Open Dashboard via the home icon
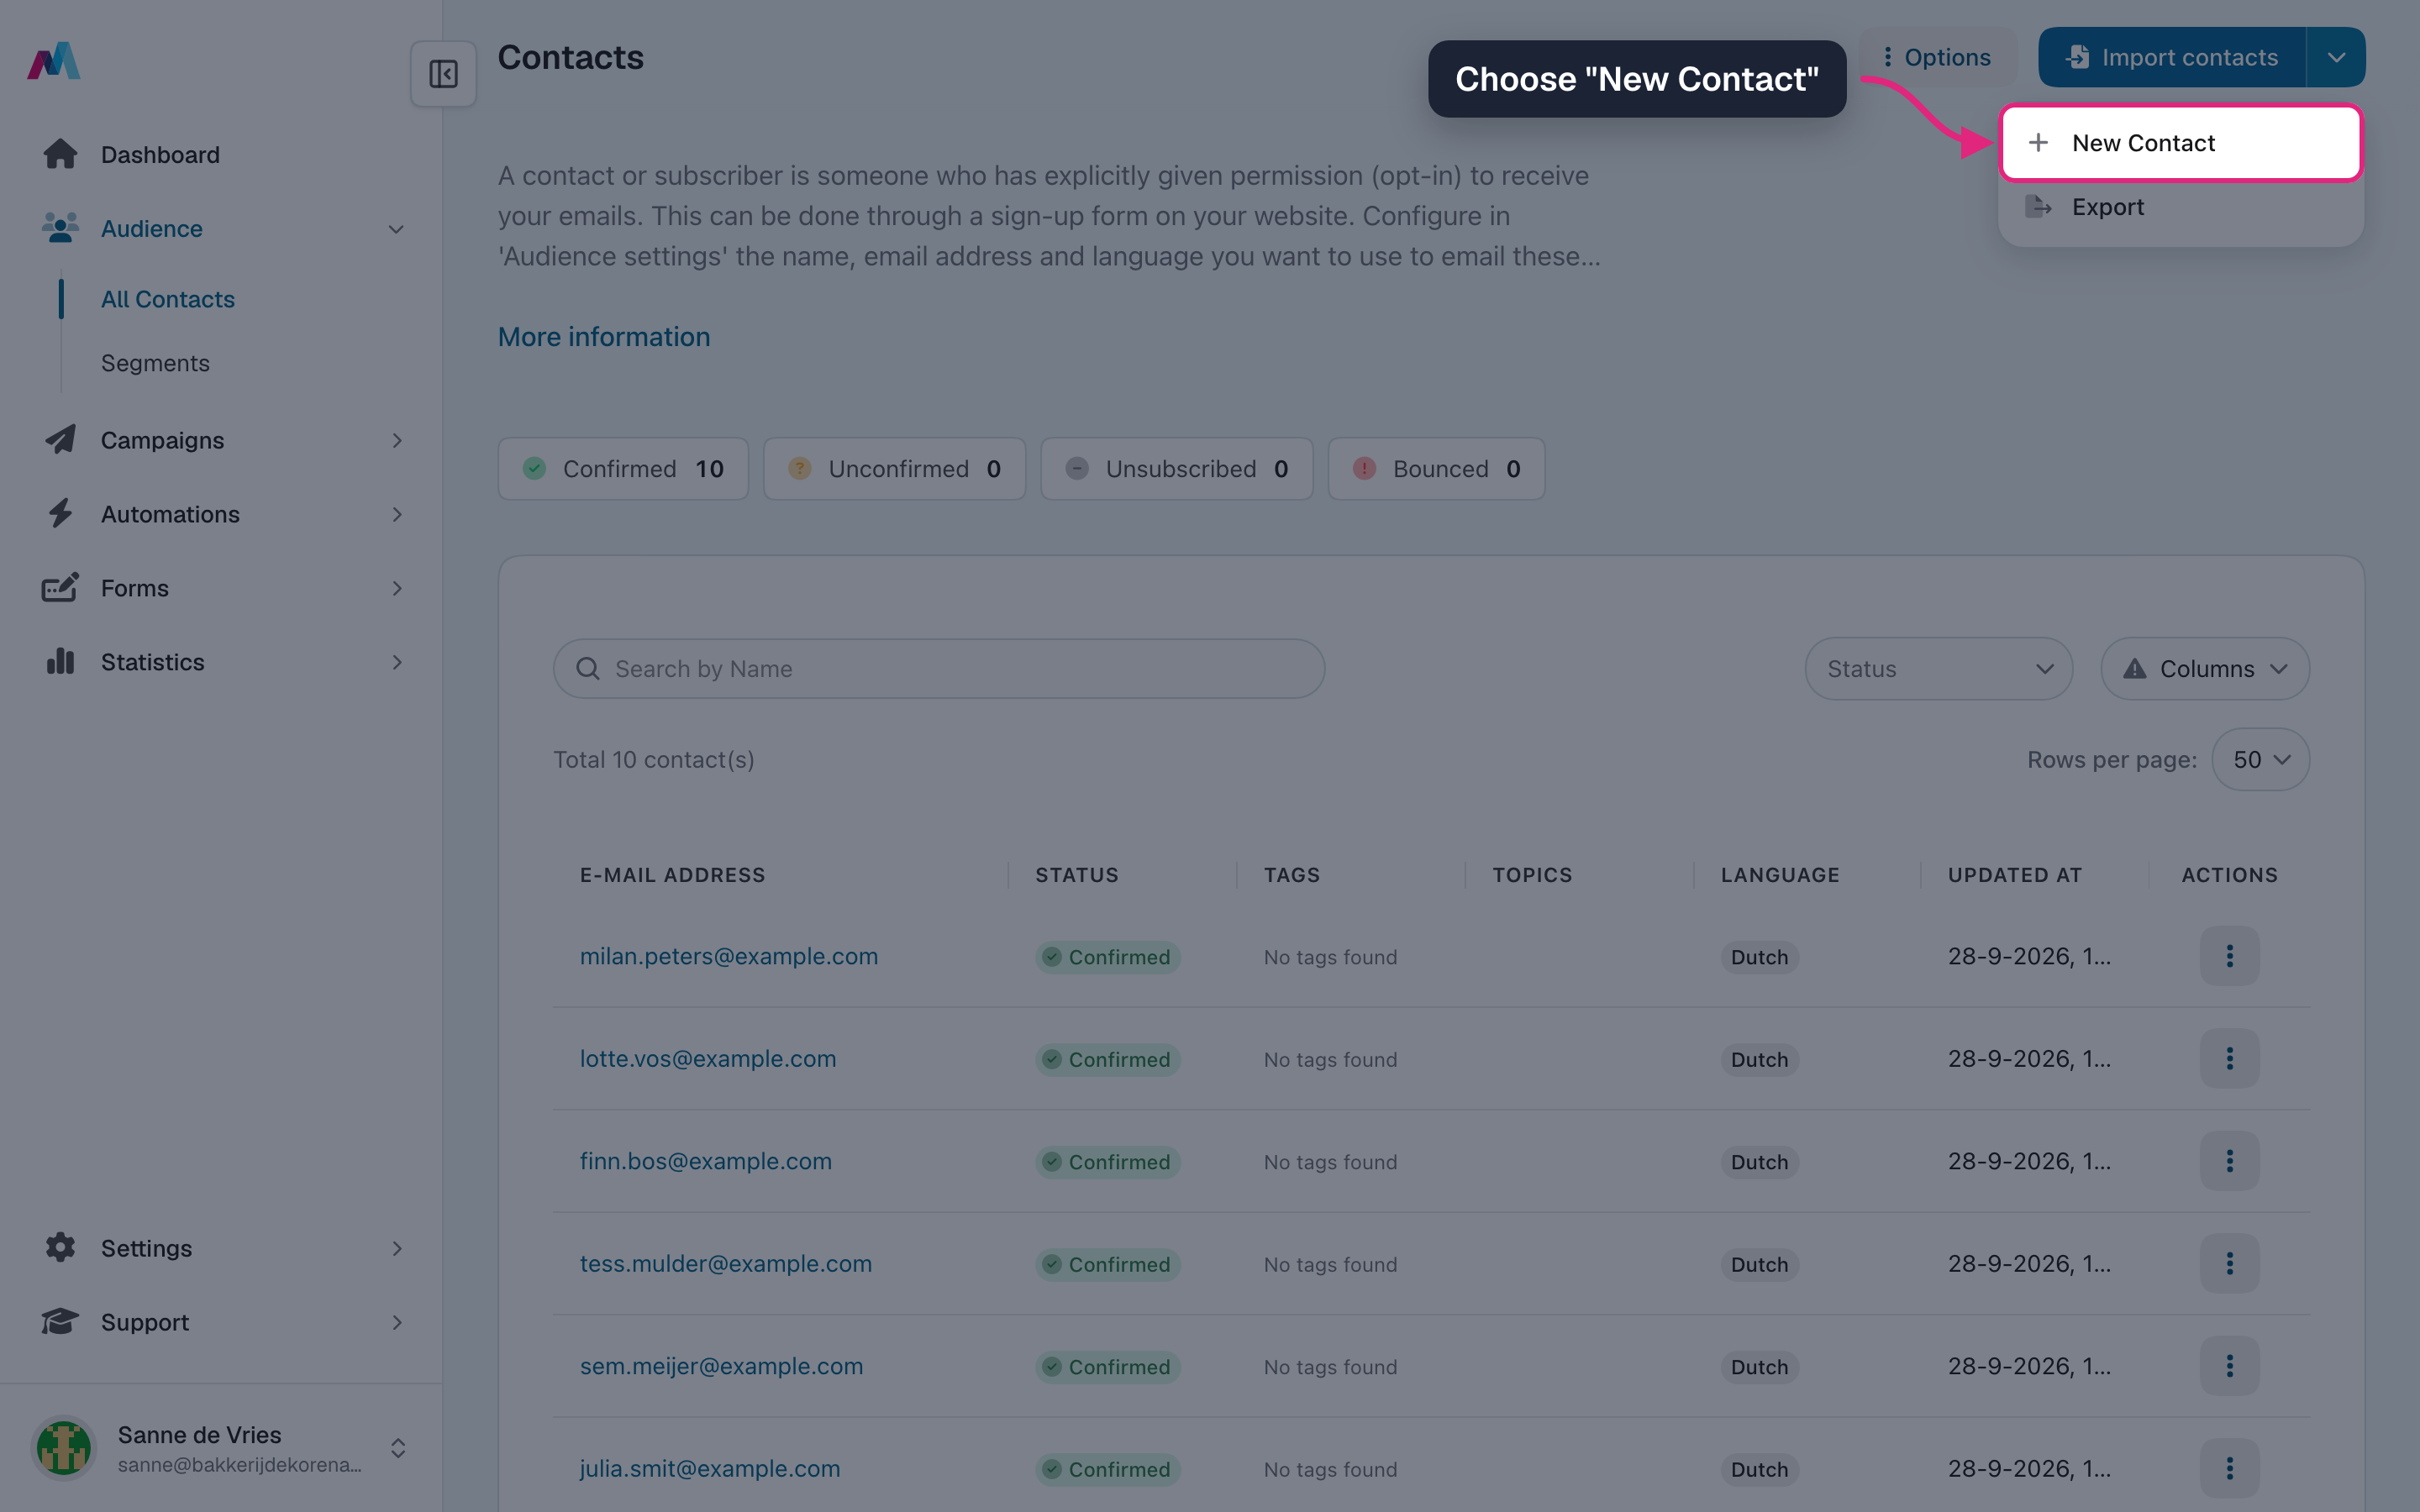This screenshot has width=2420, height=1512. [x=60, y=154]
